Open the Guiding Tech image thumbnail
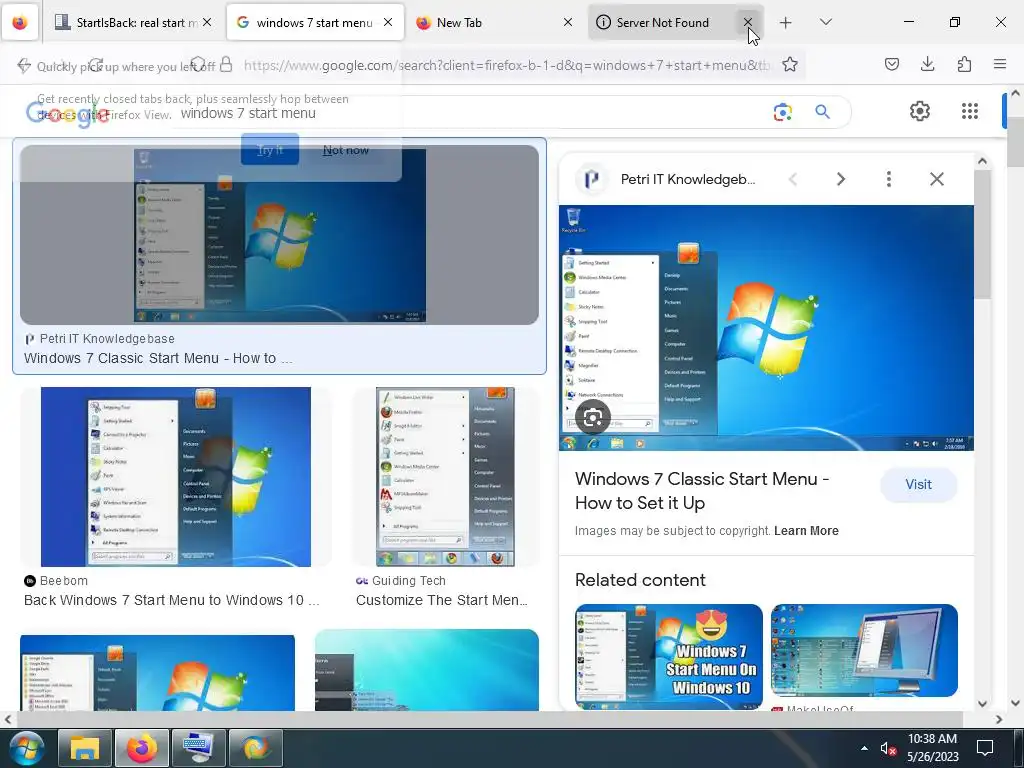Viewport: 1024px width, 768px height. point(445,477)
